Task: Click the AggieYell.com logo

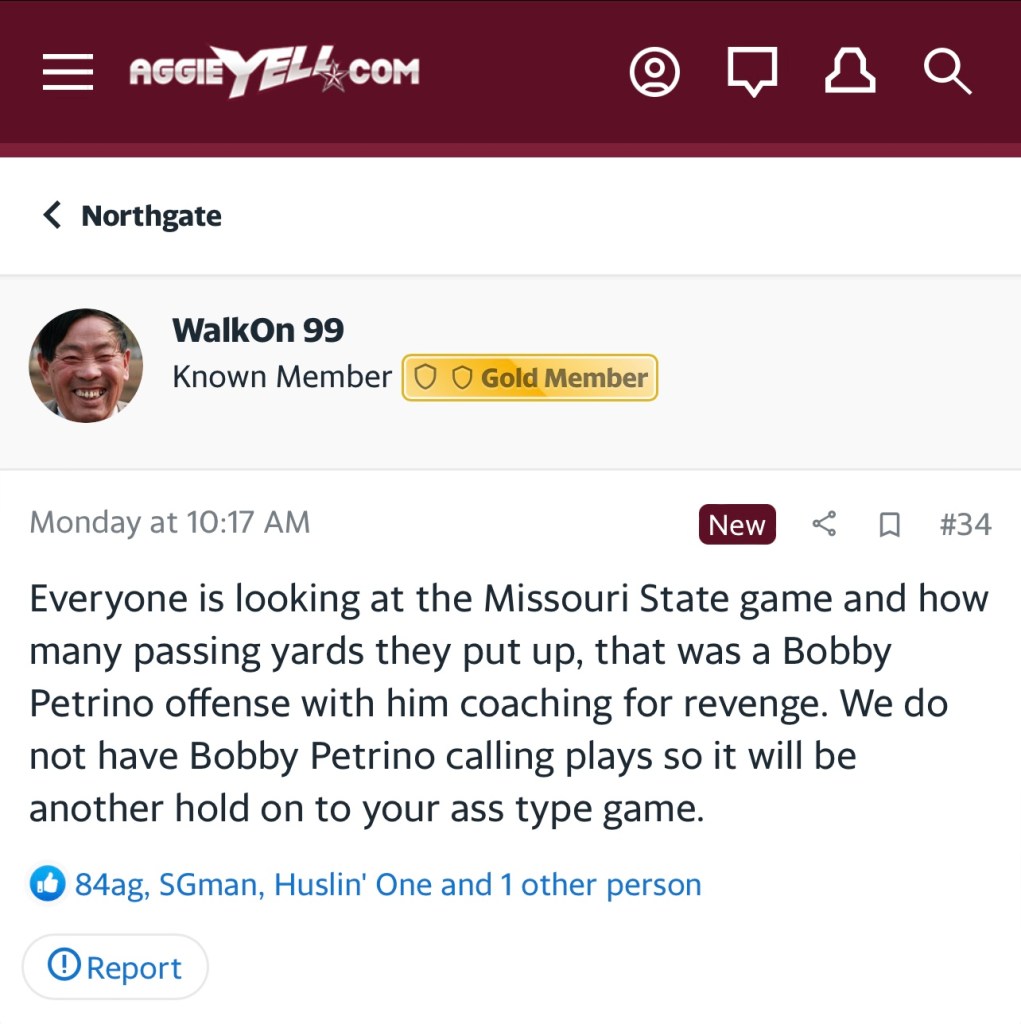Action: point(274,72)
